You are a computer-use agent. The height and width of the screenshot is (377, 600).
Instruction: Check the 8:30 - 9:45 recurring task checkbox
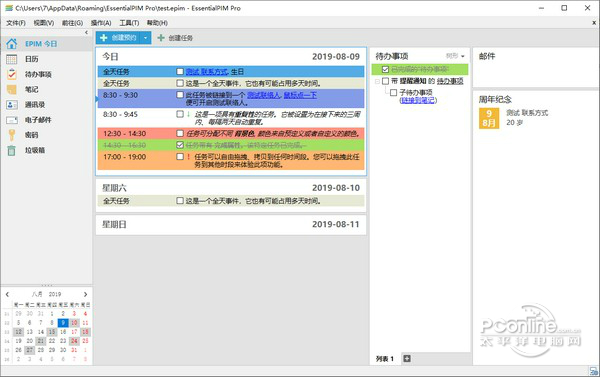click(180, 114)
